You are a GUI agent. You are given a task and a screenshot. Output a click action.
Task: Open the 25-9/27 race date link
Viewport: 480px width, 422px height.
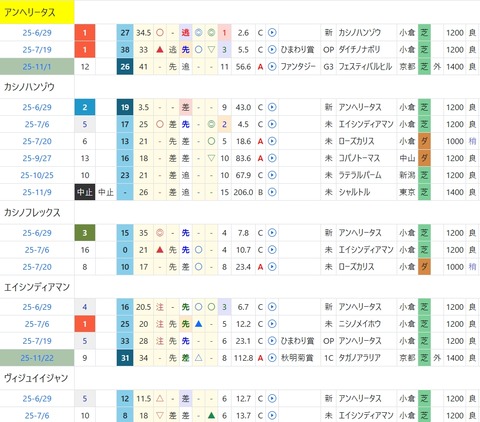(x=37, y=158)
